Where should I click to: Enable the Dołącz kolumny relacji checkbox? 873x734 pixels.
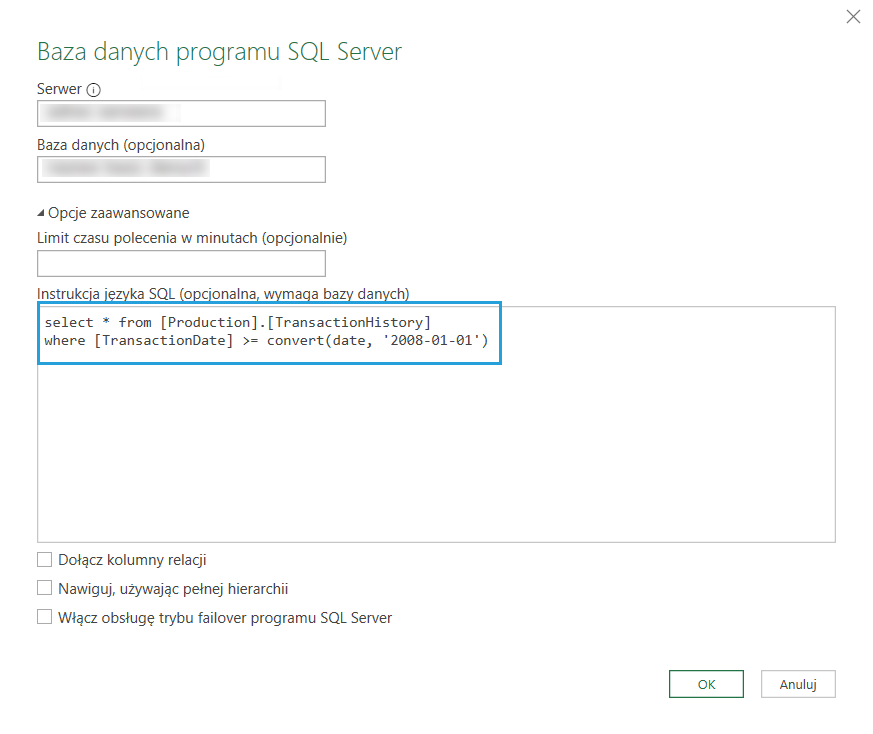[x=44, y=560]
